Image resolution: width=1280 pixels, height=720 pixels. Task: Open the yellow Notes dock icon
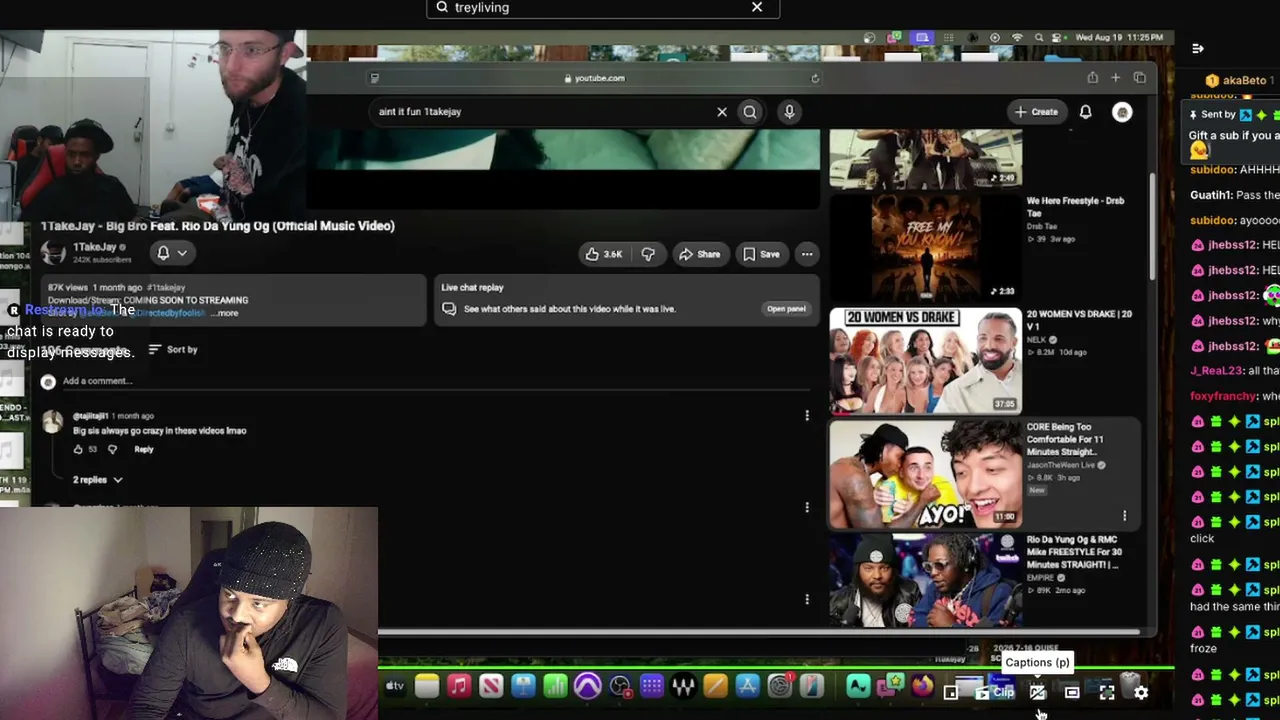(427, 686)
